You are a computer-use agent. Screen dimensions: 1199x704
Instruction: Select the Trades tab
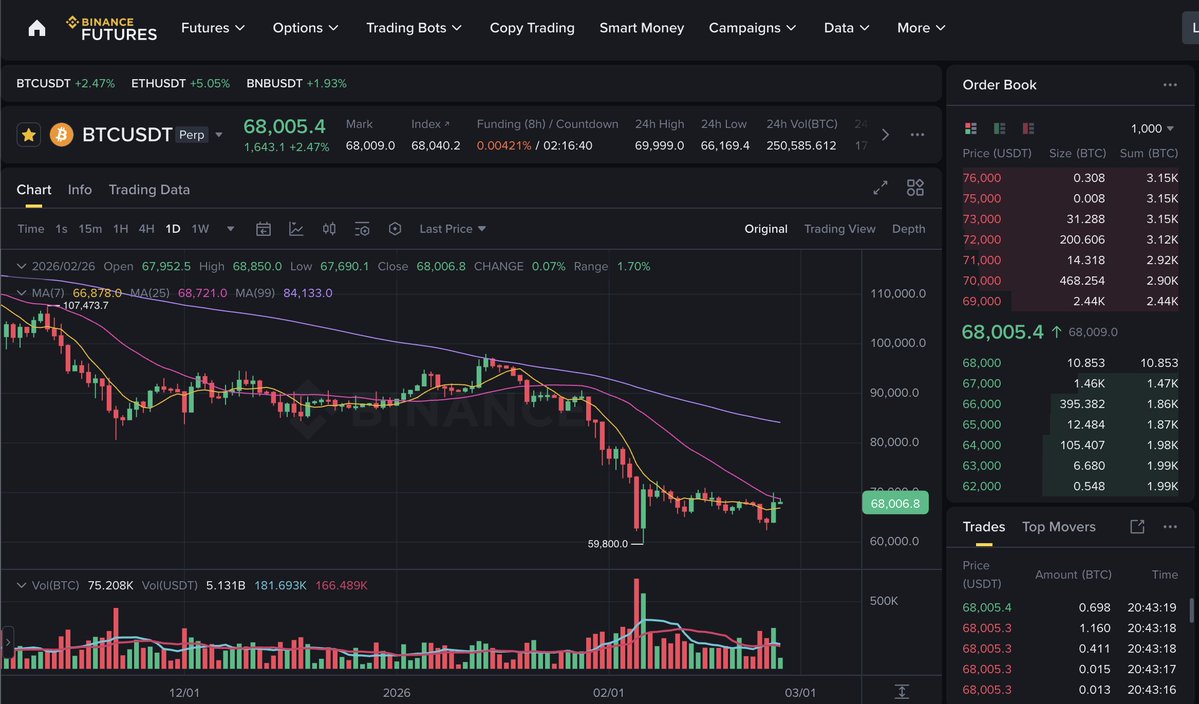pos(983,527)
